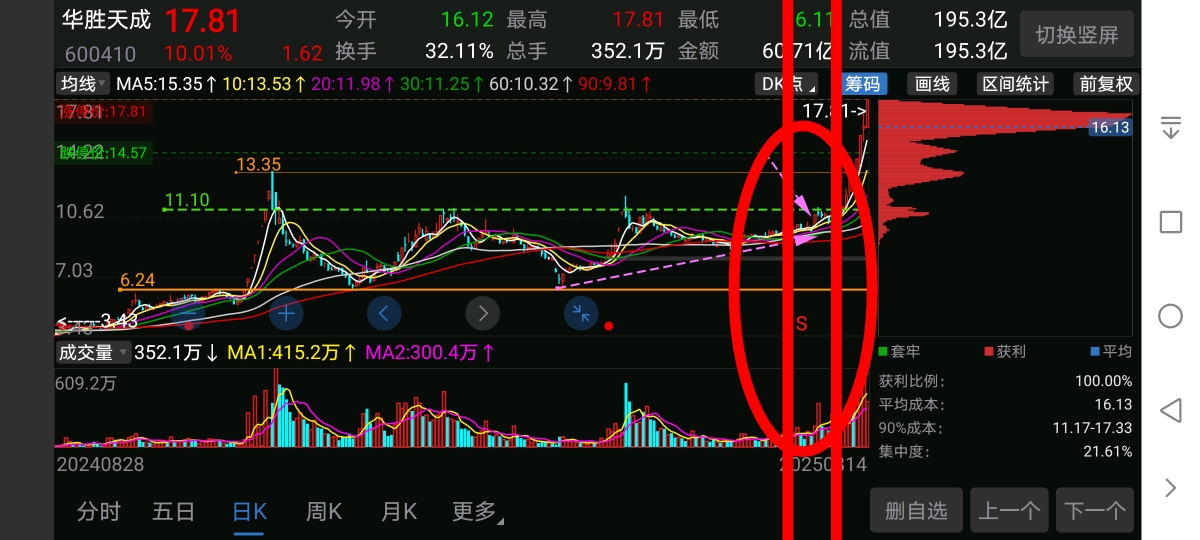Image resolution: width=1200 pixels, height=540 pixels.
Task: Expand the 前复权 adjustment options
Action: click(x=1106, y=84)
